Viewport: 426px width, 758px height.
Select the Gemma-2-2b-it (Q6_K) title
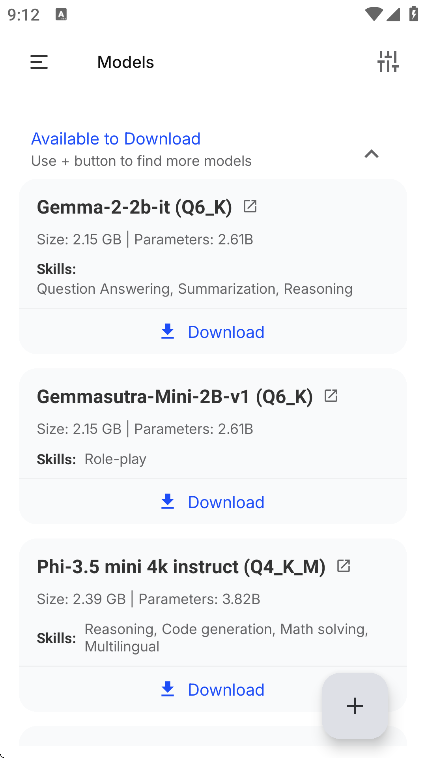(134, 207)
